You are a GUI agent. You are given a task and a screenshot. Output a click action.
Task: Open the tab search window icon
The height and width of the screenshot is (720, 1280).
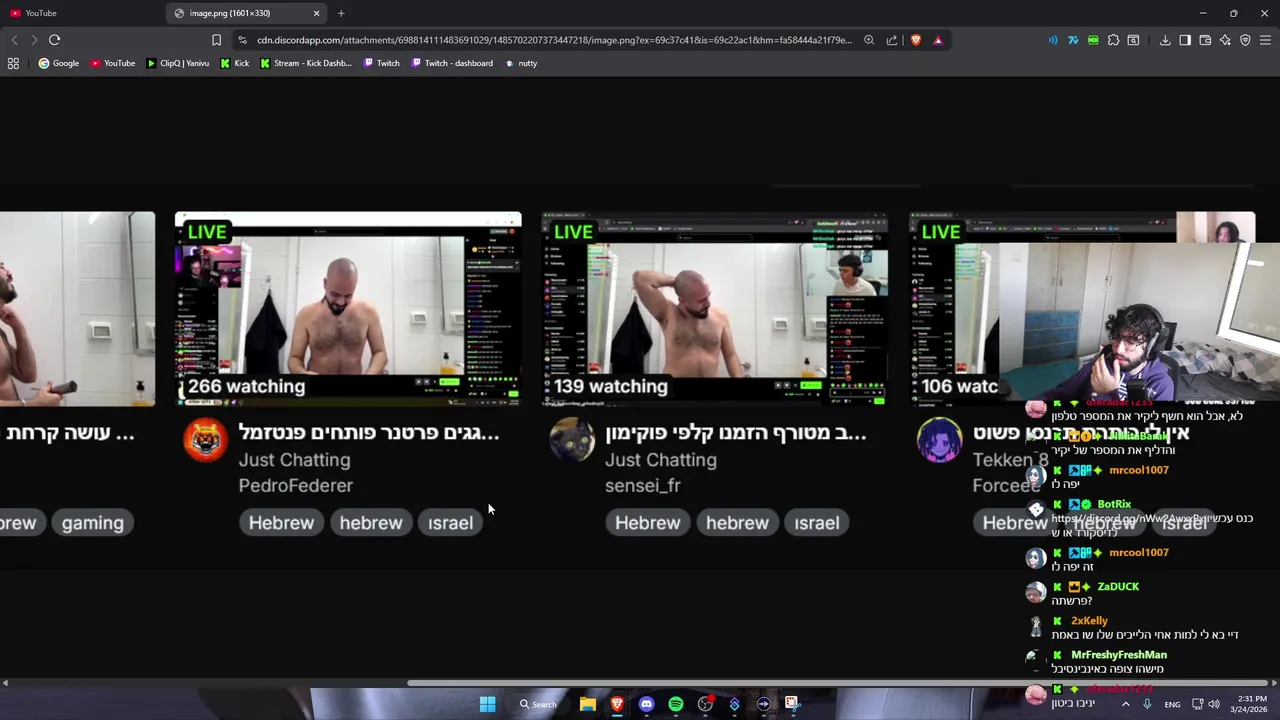(1133, 40)
